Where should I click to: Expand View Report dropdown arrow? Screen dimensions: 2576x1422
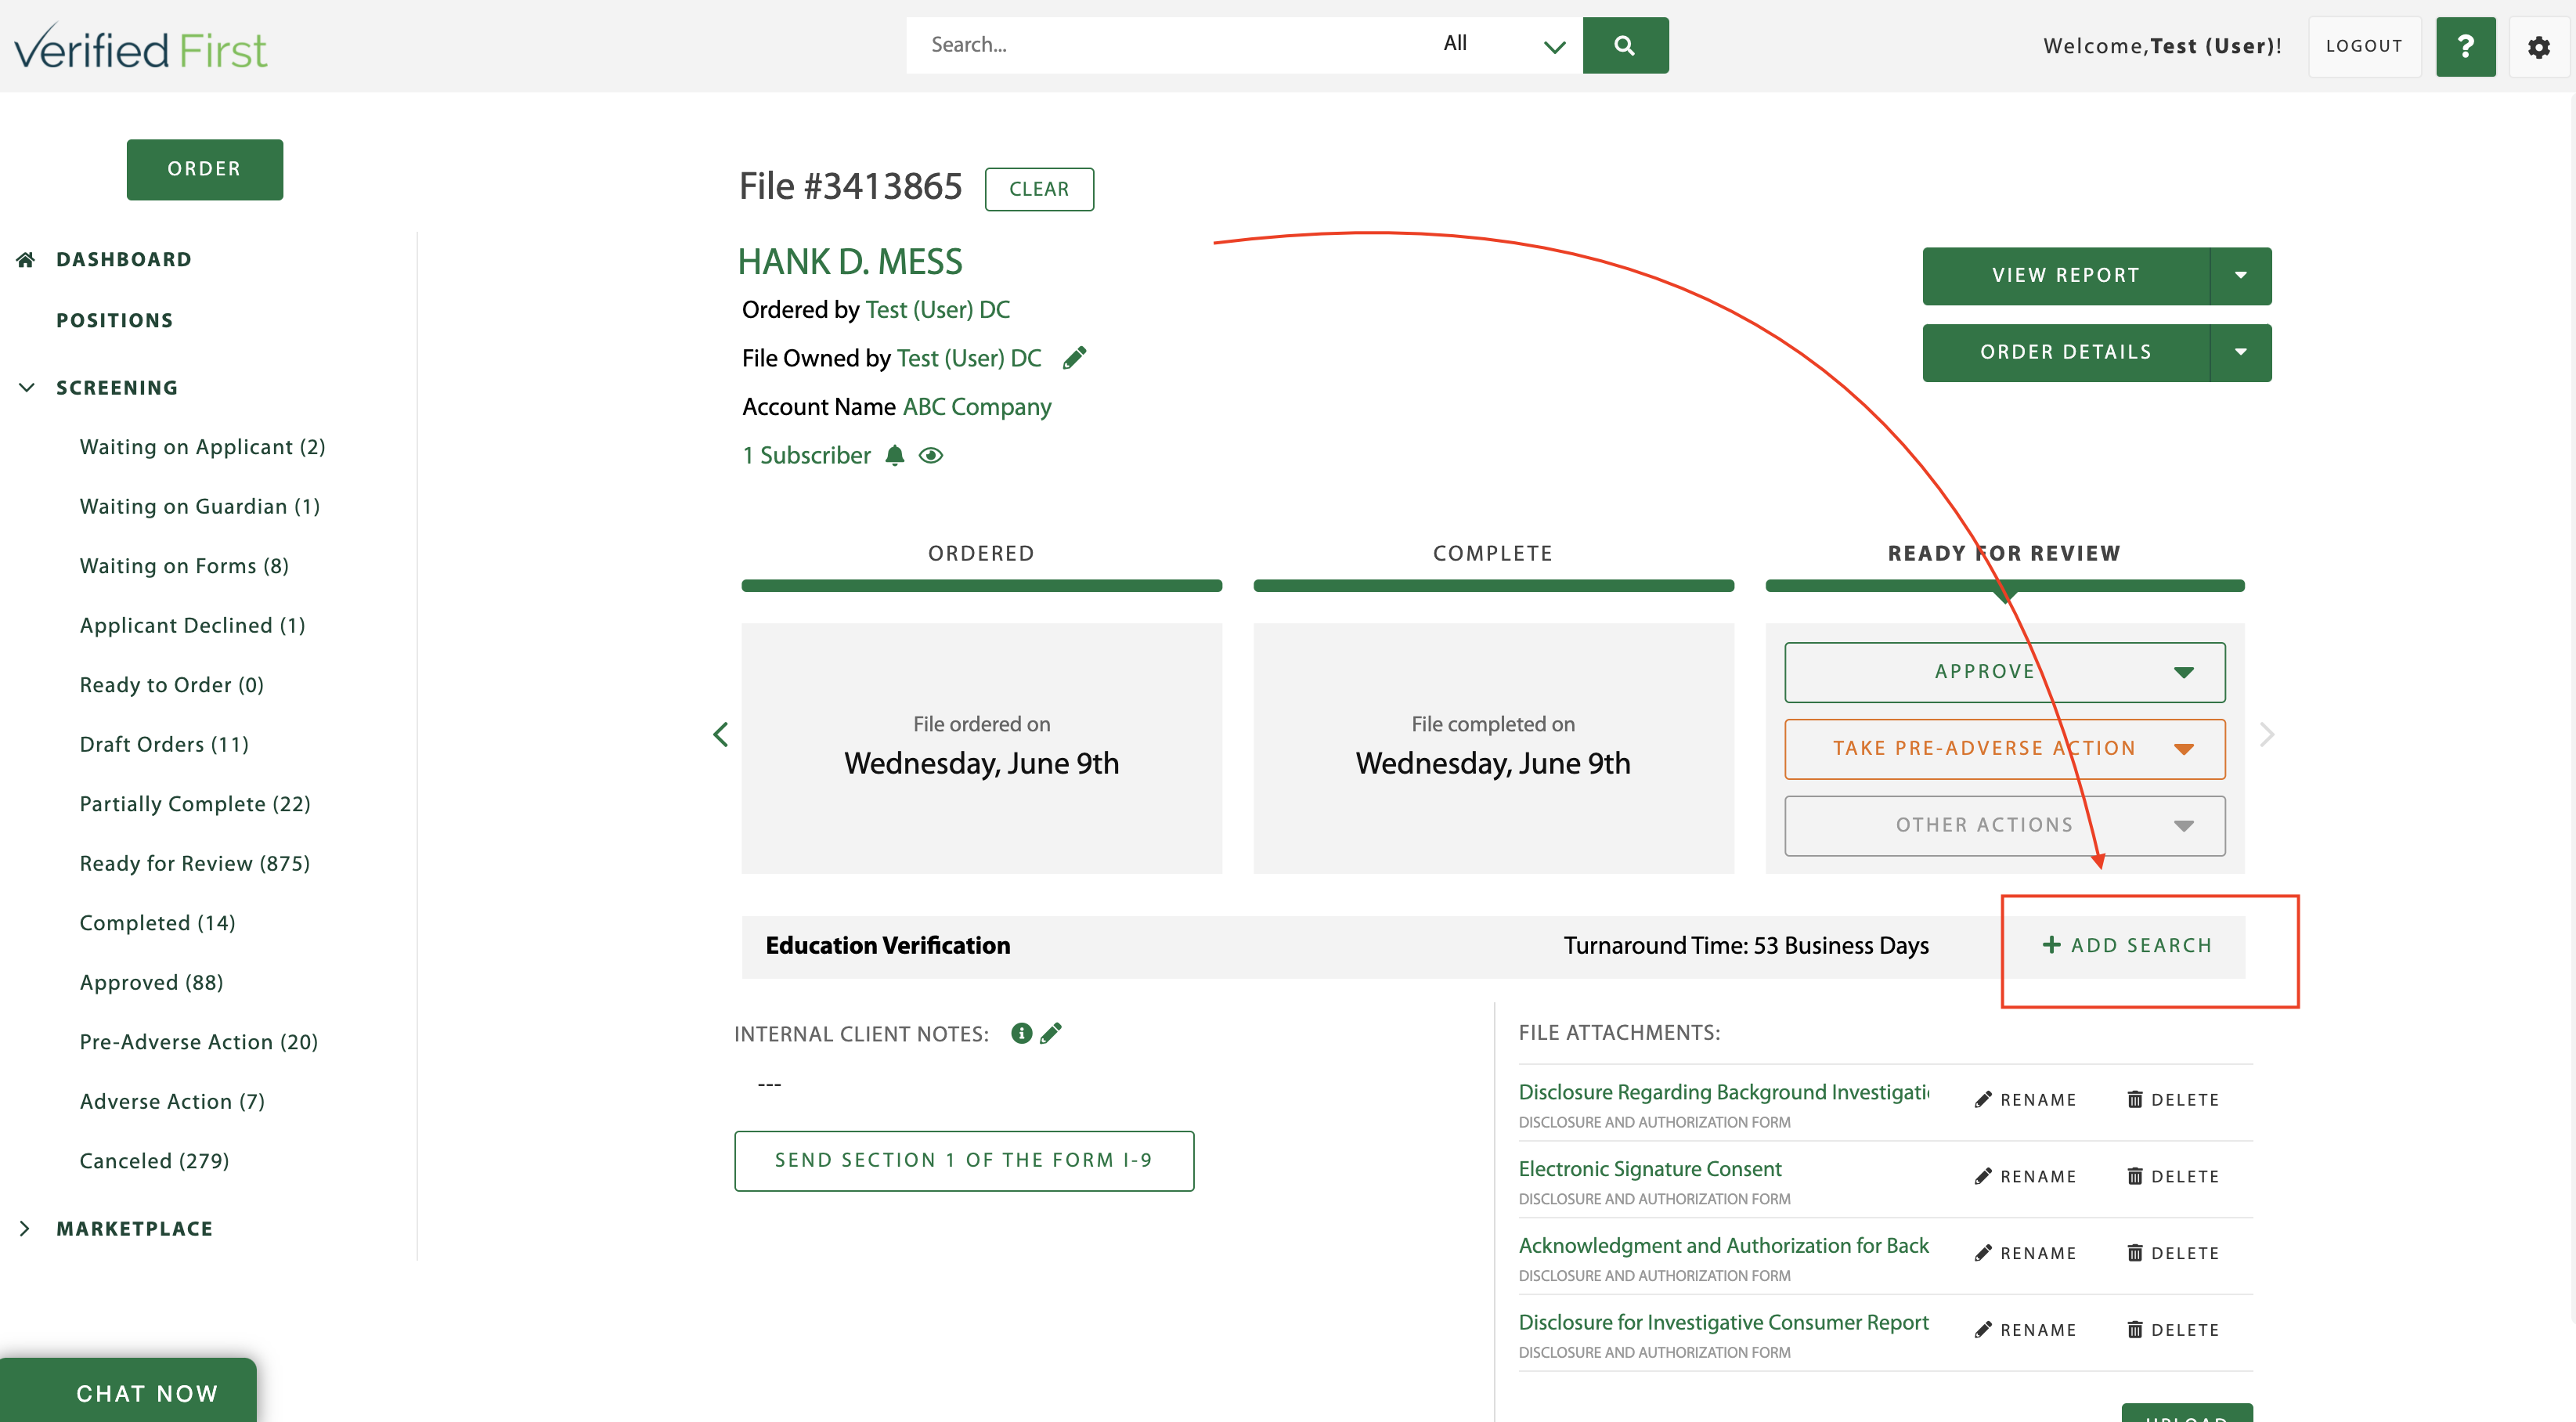coord(2240,276)
